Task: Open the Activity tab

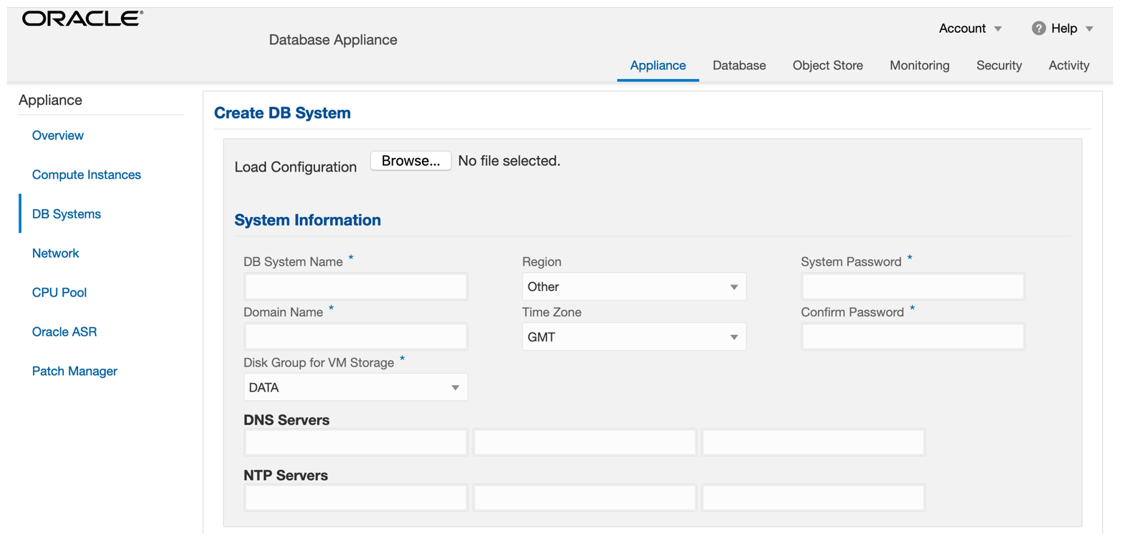Action: [x=1068, y=66]
